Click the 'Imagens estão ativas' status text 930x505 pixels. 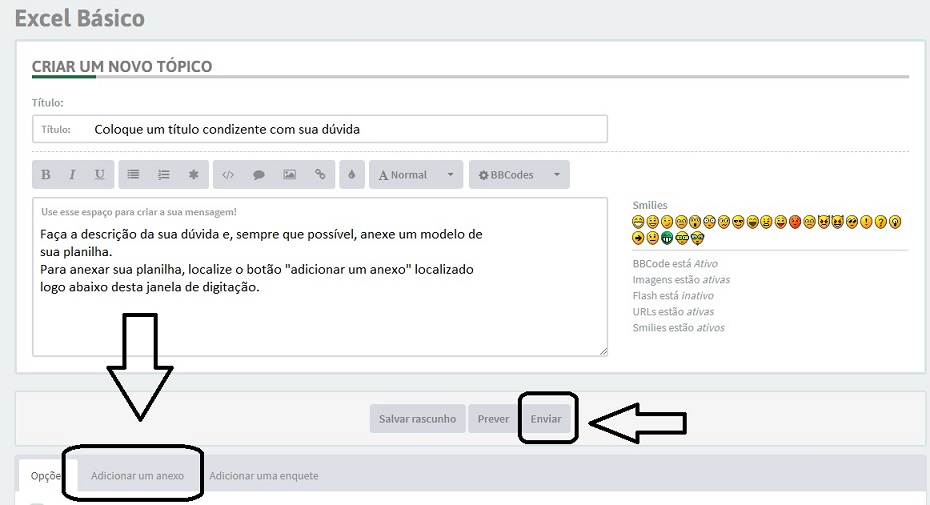pos(681,280)
